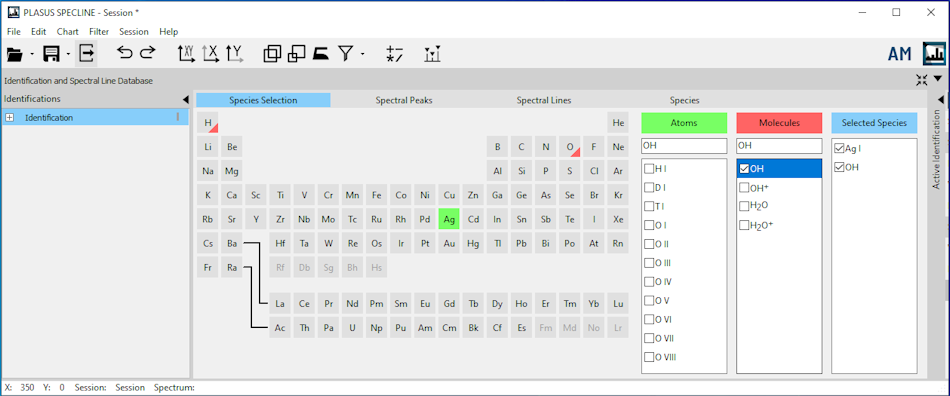The height and width of the screenshot is (396, 950).
Task: Select the Au element button
Action: (449, 243)
